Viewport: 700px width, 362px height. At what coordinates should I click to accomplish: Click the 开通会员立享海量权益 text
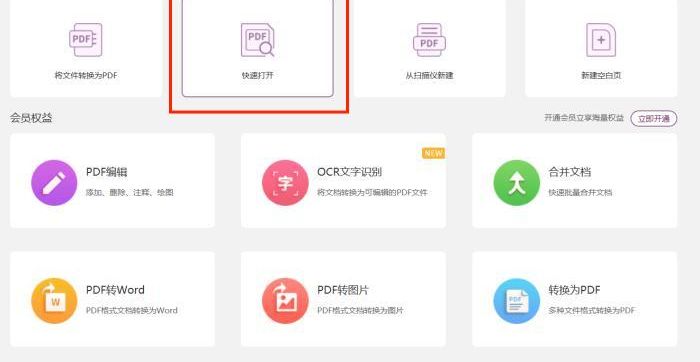pos(584,118)
